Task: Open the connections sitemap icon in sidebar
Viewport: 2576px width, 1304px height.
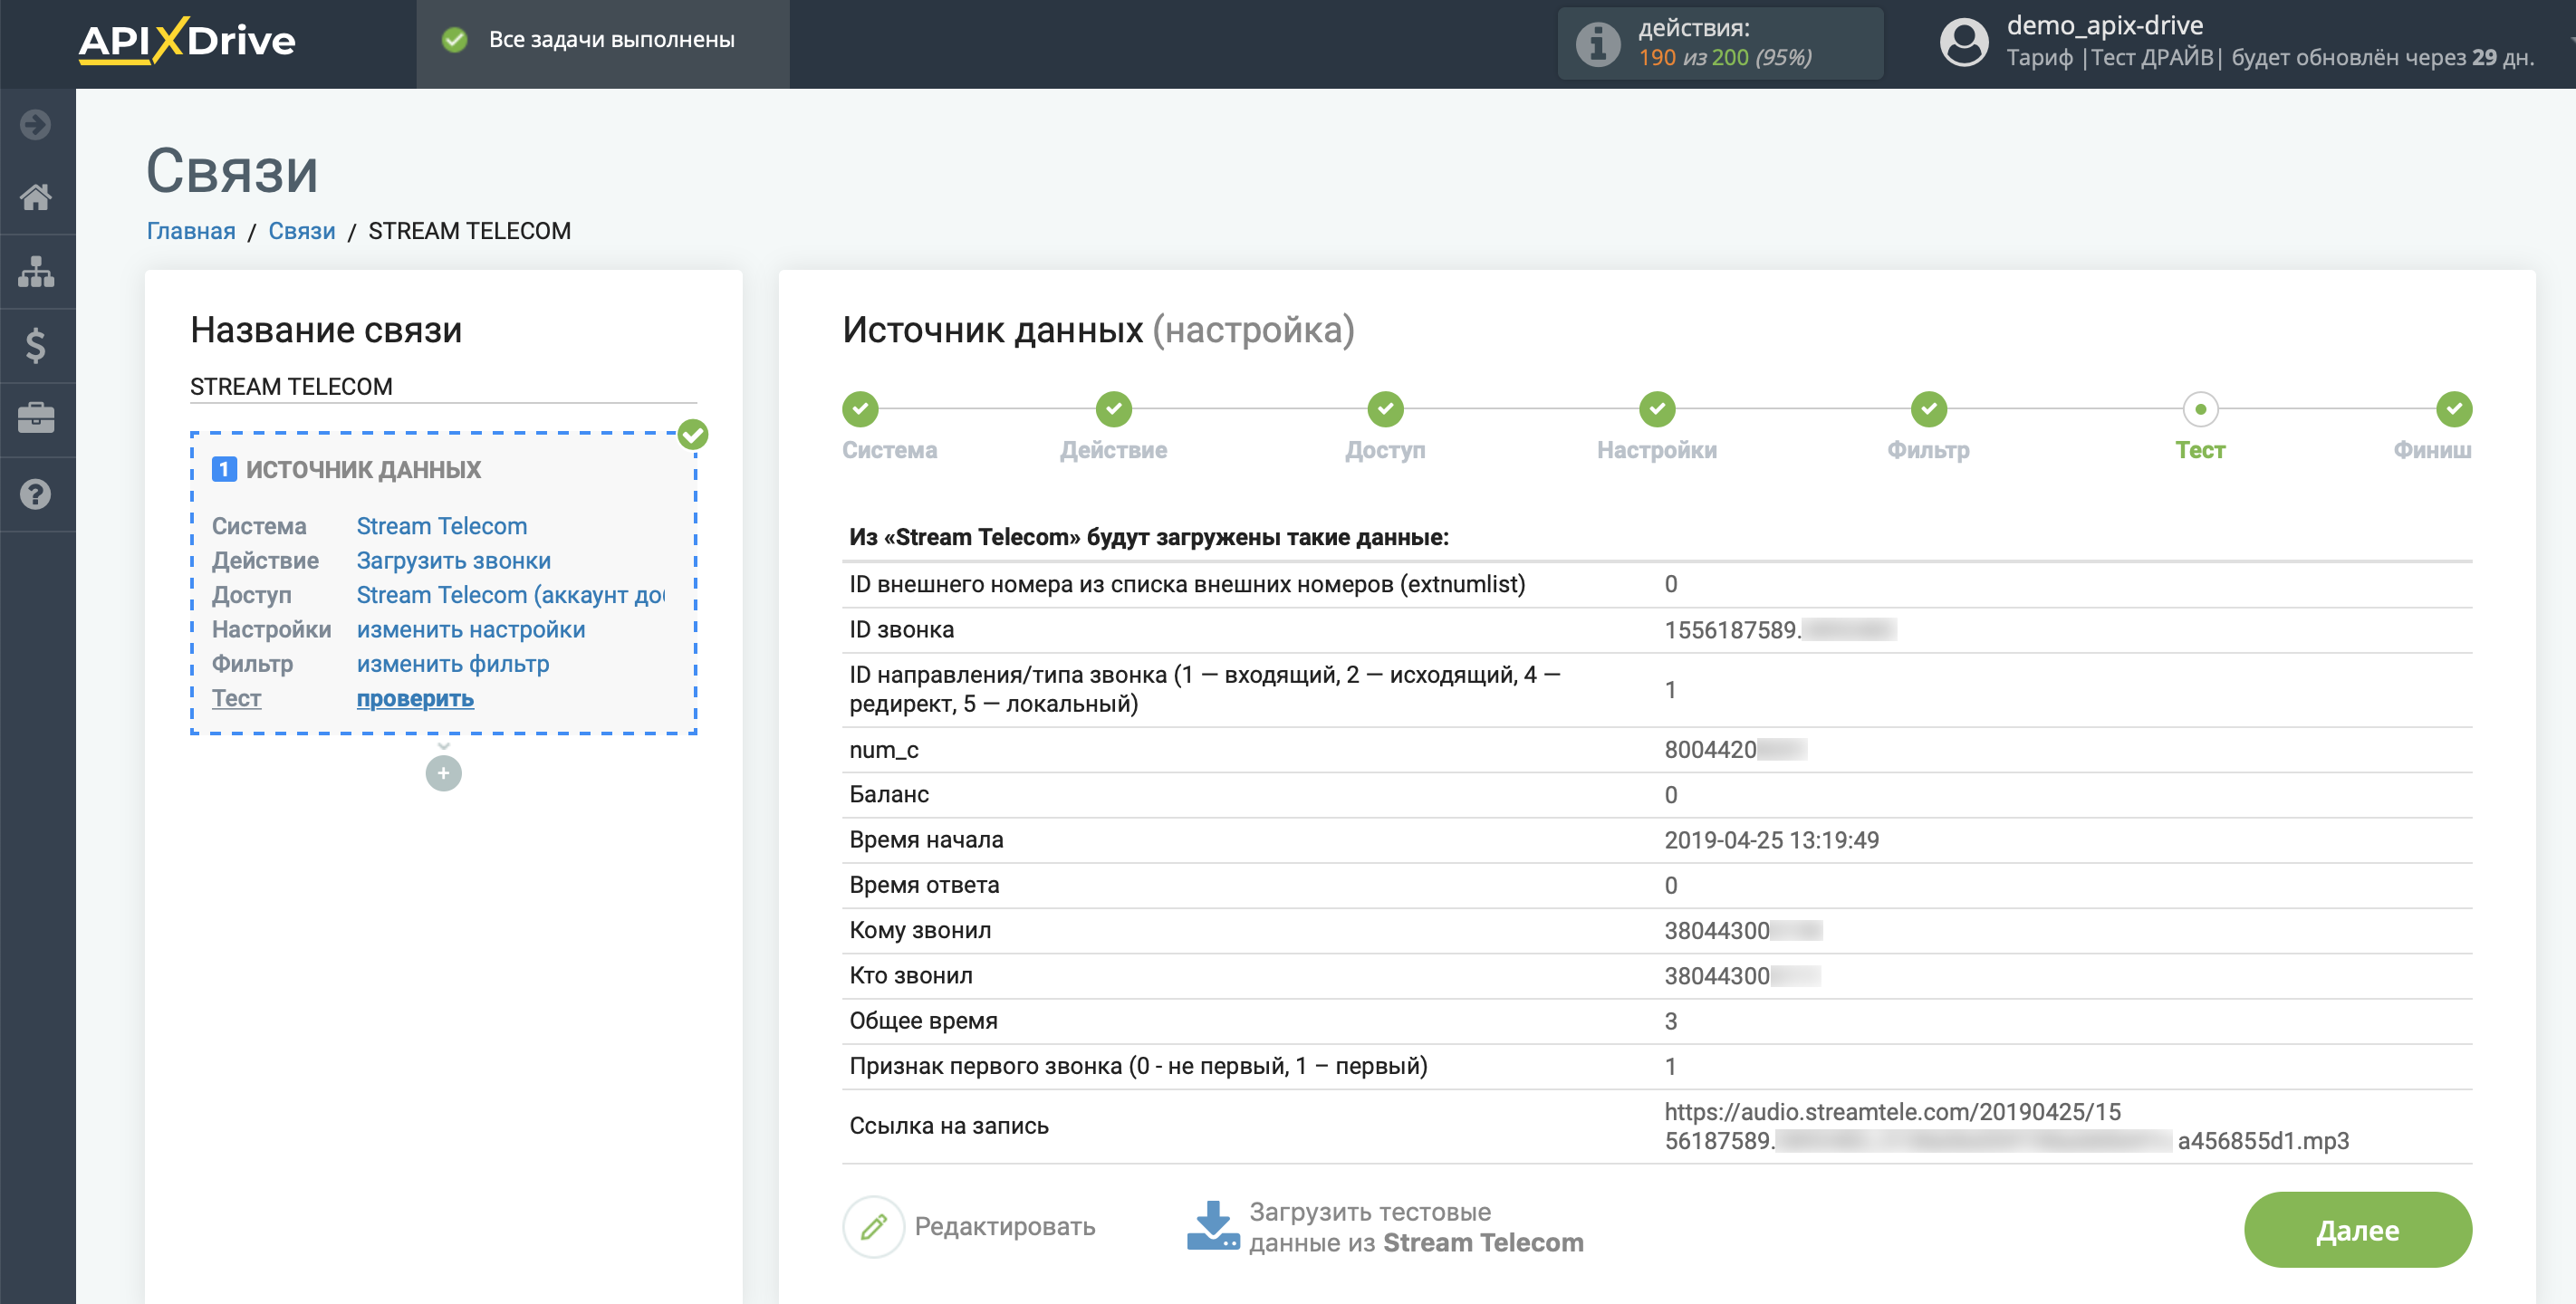Action: tap(36, 271)
